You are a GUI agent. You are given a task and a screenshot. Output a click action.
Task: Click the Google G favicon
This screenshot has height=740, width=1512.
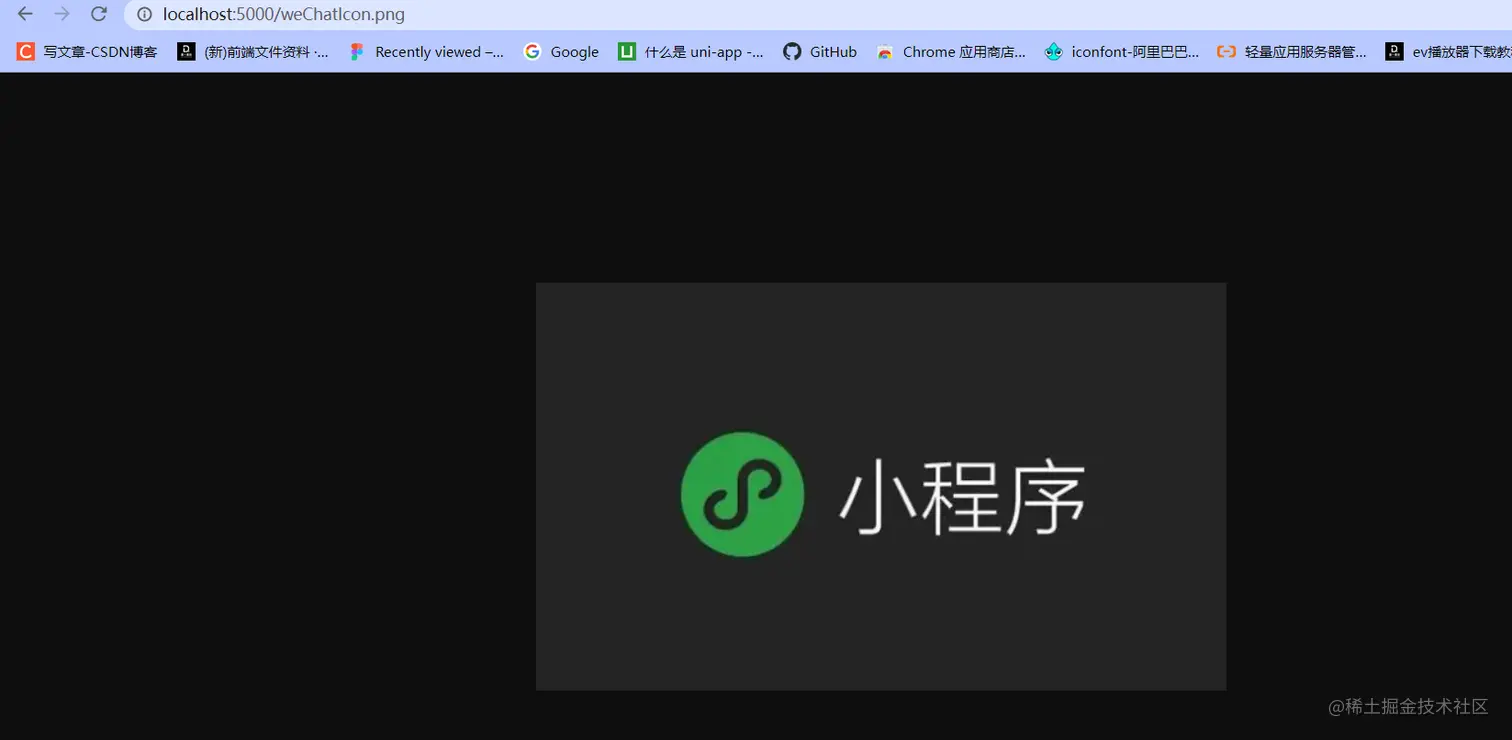tap(532, 52)
